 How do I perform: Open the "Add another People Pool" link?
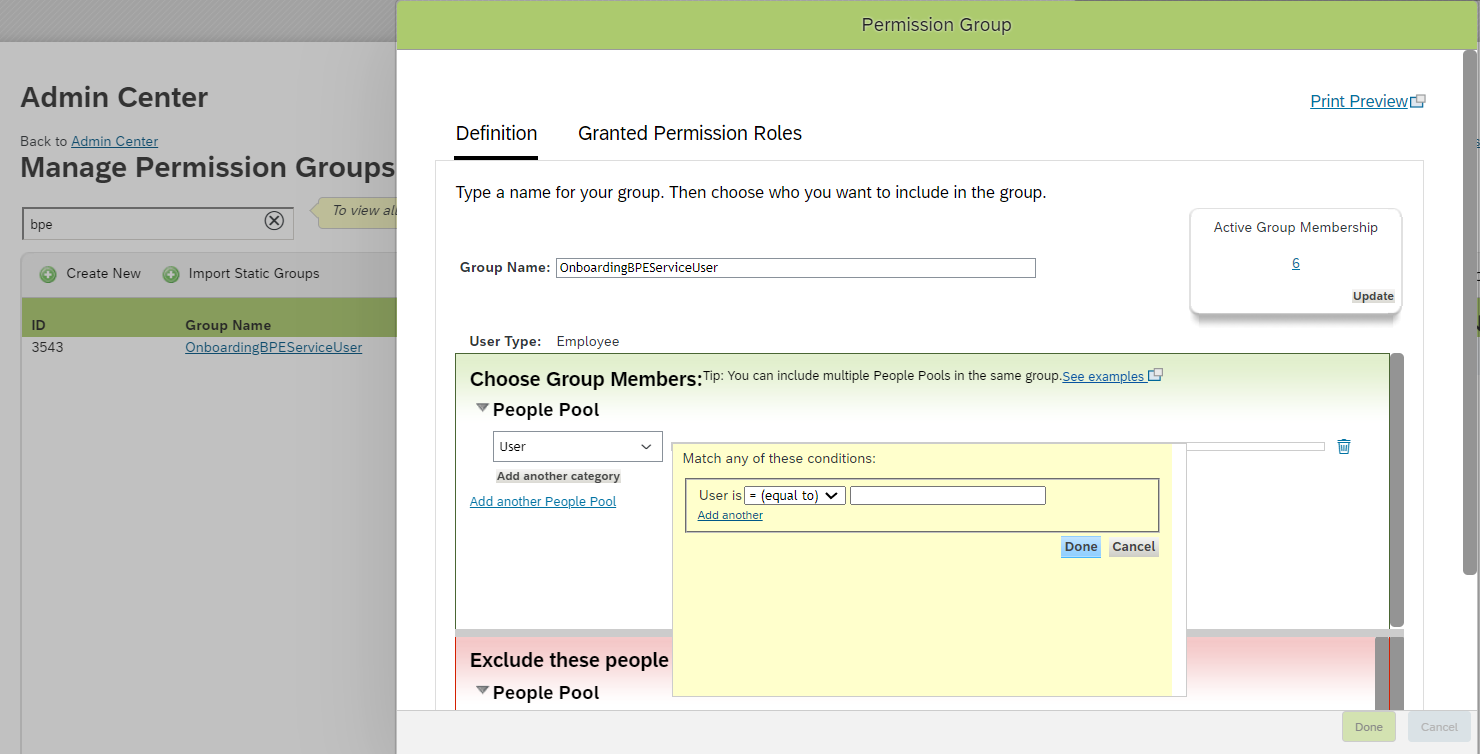pos(543,501)
